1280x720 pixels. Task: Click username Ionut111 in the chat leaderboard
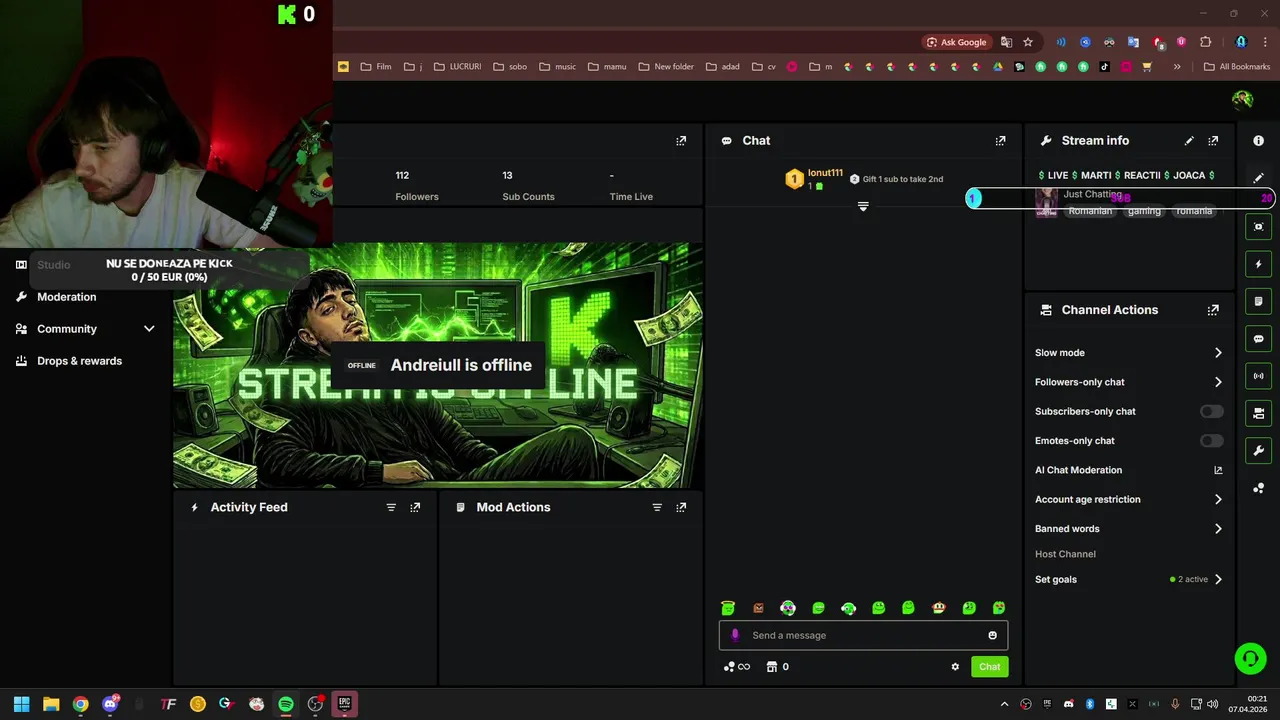click(x=825, y=173)
